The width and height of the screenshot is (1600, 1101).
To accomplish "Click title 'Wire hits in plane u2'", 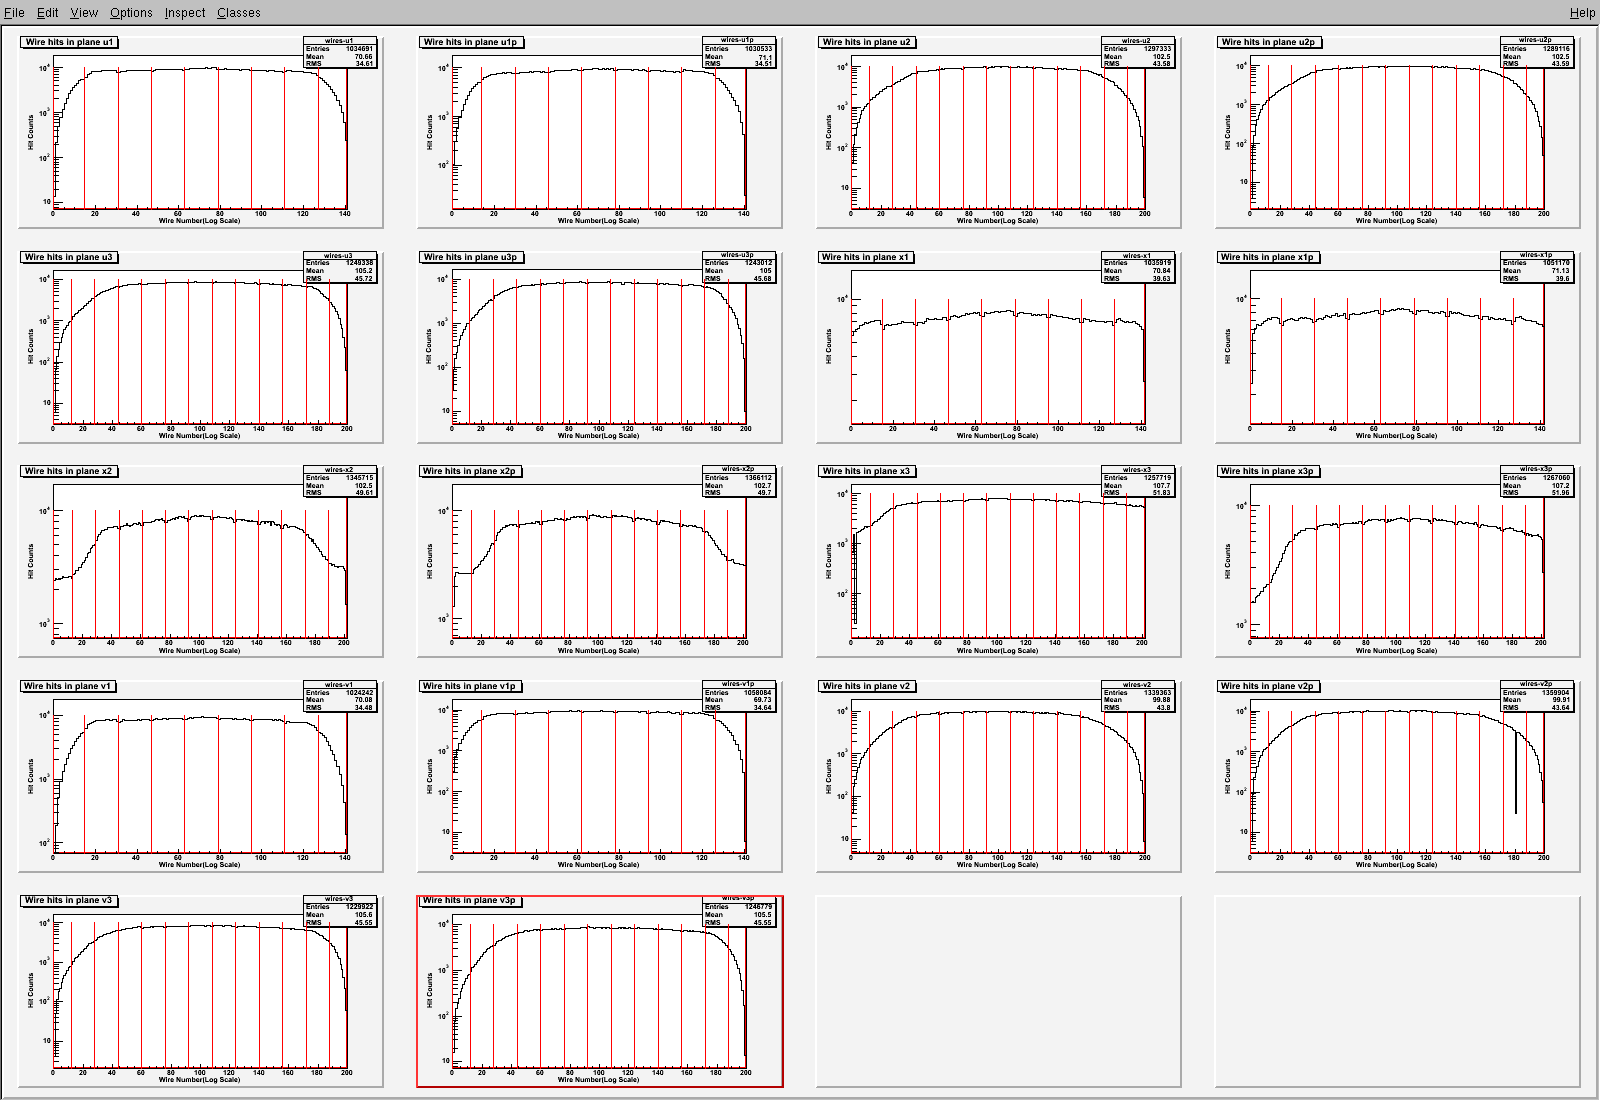I will point(867,42).
